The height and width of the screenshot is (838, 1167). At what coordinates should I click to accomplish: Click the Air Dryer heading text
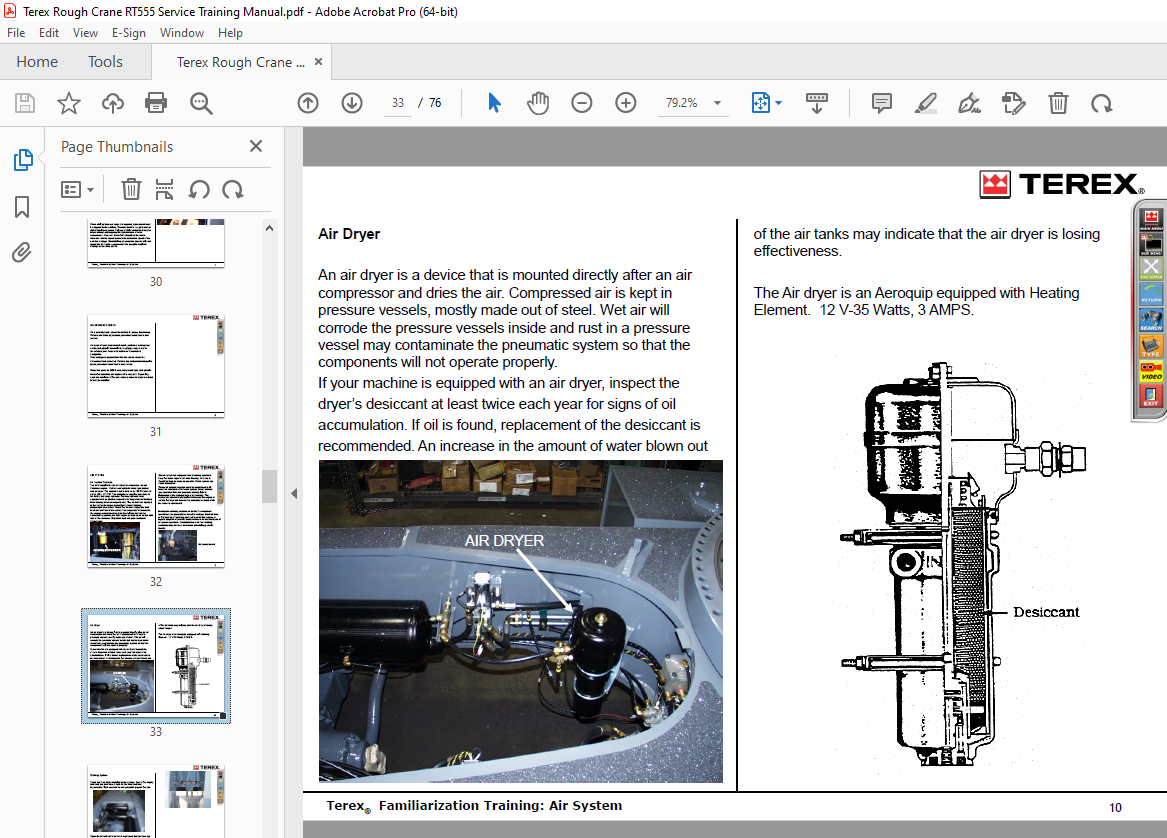point(349,234)
